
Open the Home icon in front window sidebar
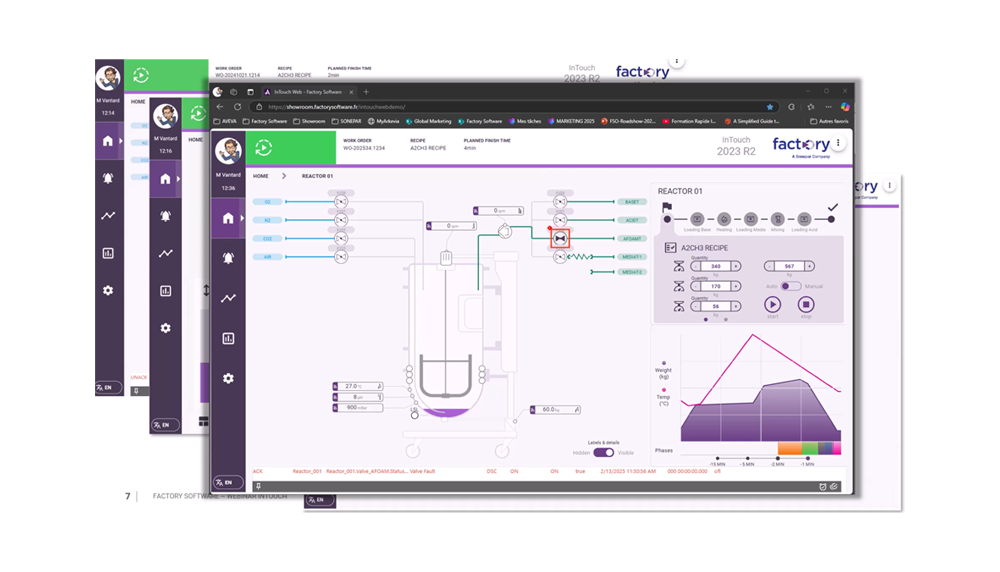[x=228, y=218]
